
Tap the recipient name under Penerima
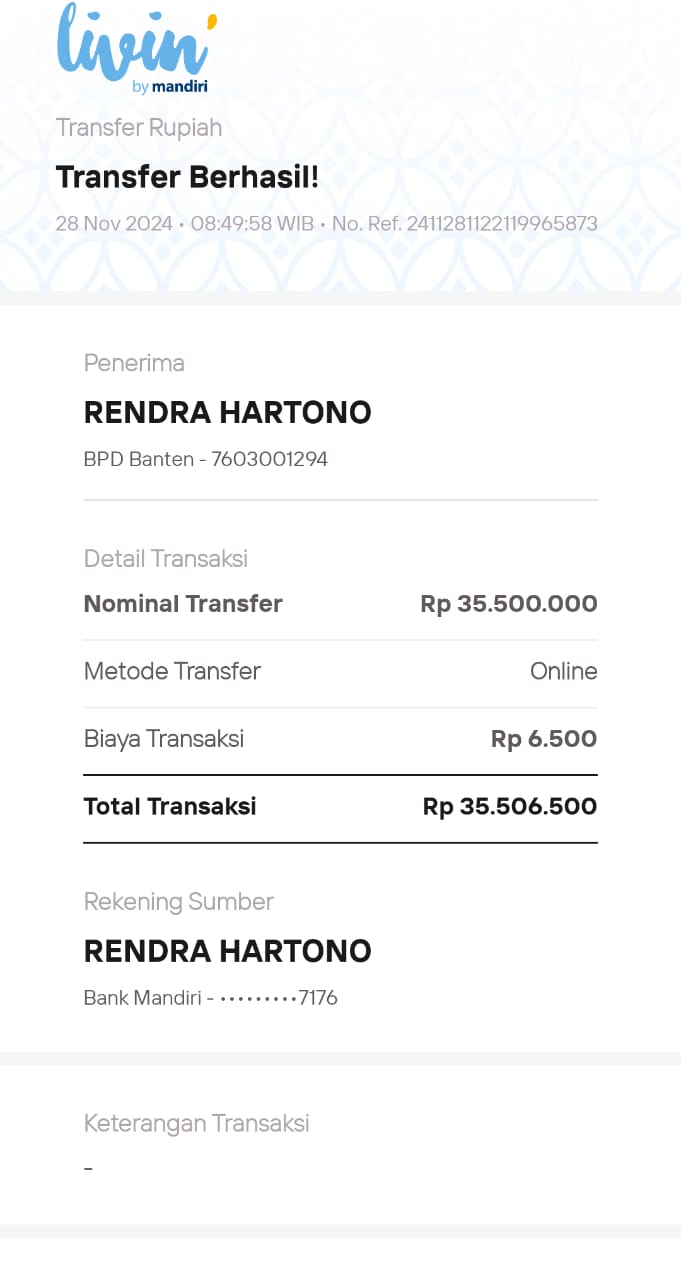(x=227, y=413)
